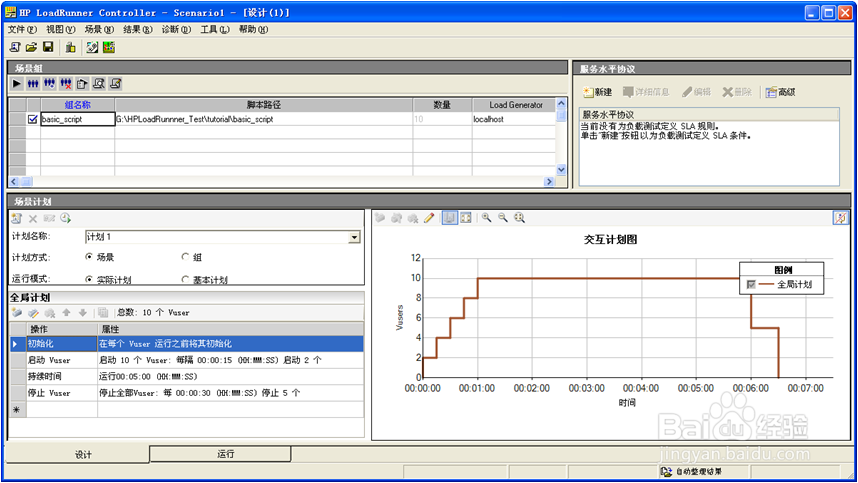This screenshot has width=858, height=483.
Task: Click the Remove Group icon with red X
Action: 66,84
